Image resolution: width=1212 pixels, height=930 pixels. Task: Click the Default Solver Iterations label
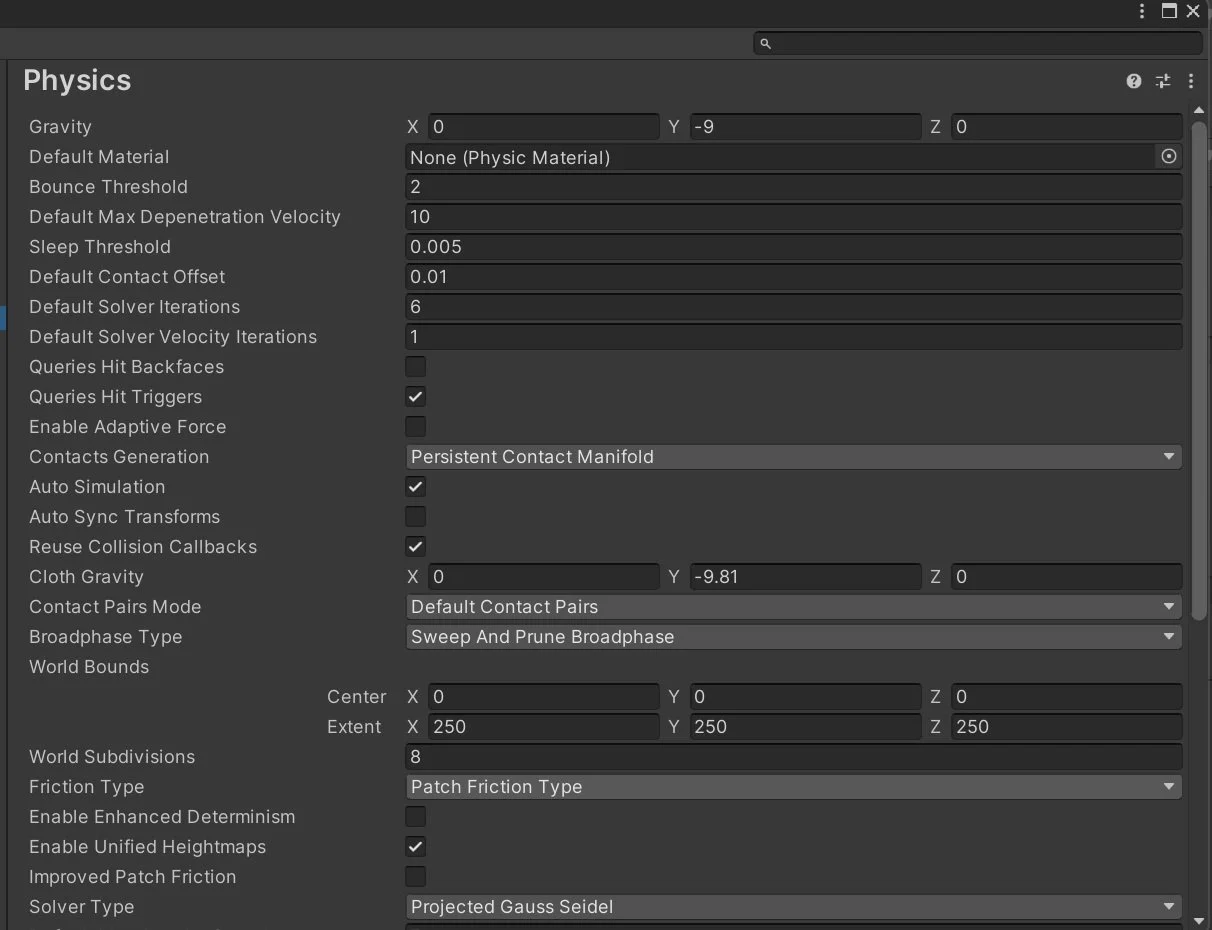(134, 306)
